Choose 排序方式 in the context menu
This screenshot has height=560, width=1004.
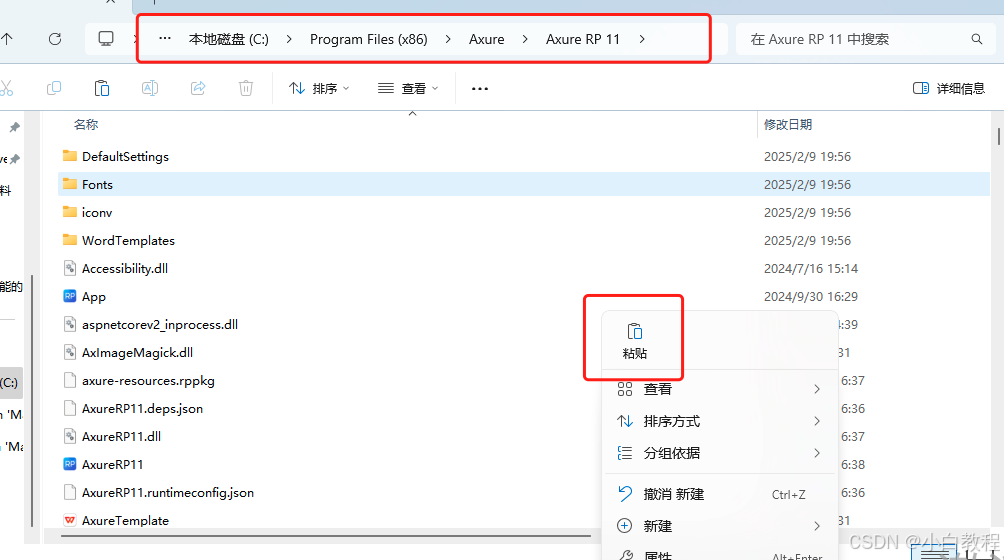point(720,420)
